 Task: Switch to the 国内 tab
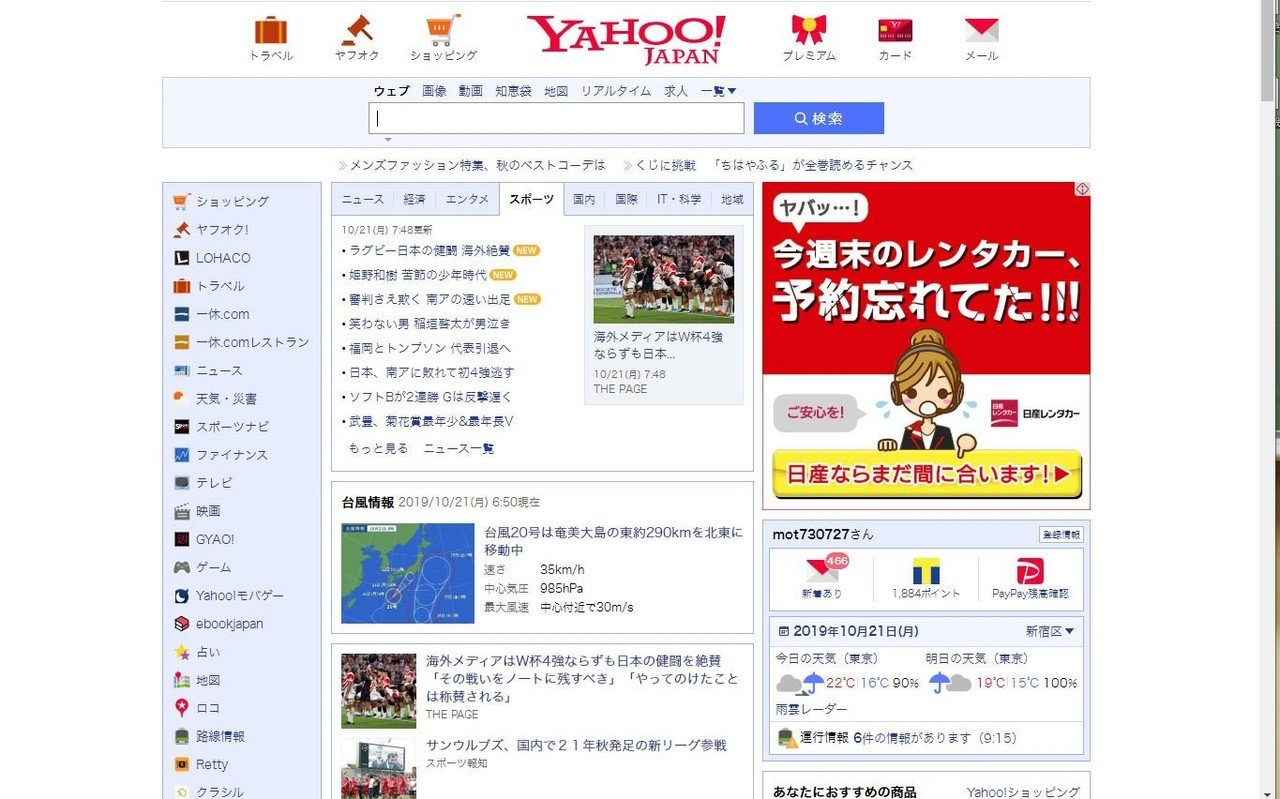coord(584,199)
